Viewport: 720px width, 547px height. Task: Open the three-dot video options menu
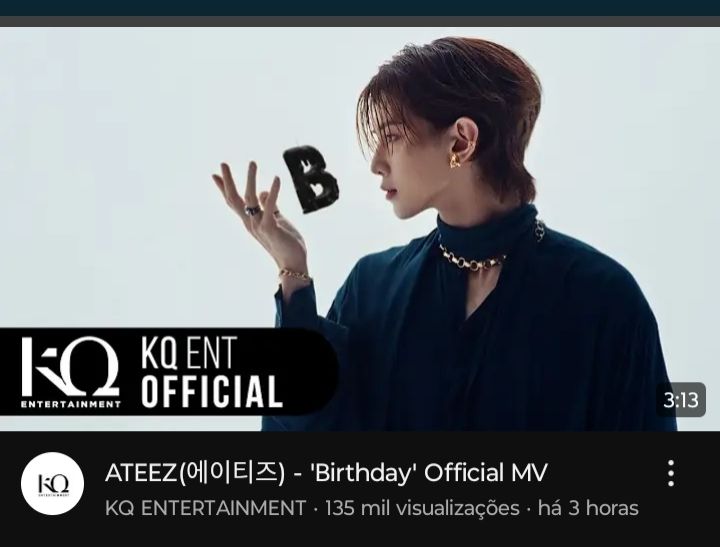point(671,473)
